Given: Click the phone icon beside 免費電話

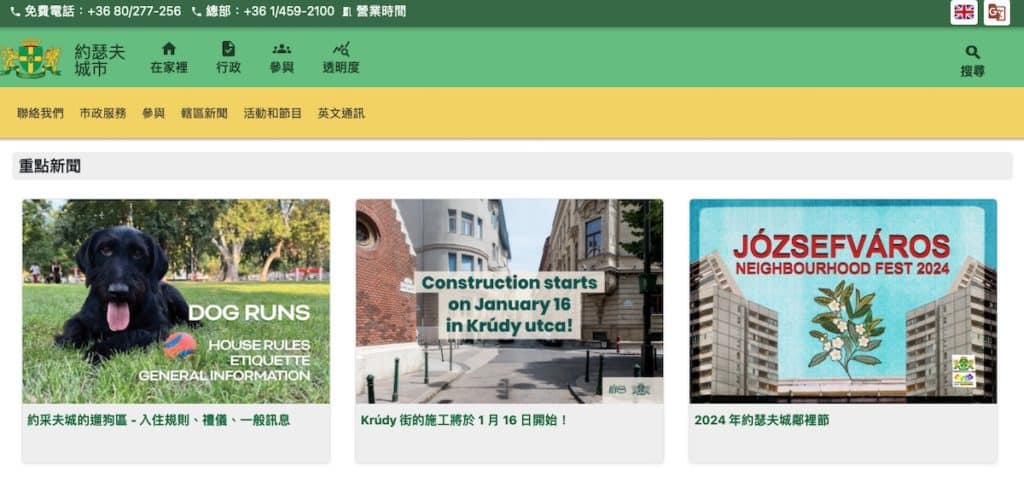Looking at the screenshot, I should click(x=15, y=12).
